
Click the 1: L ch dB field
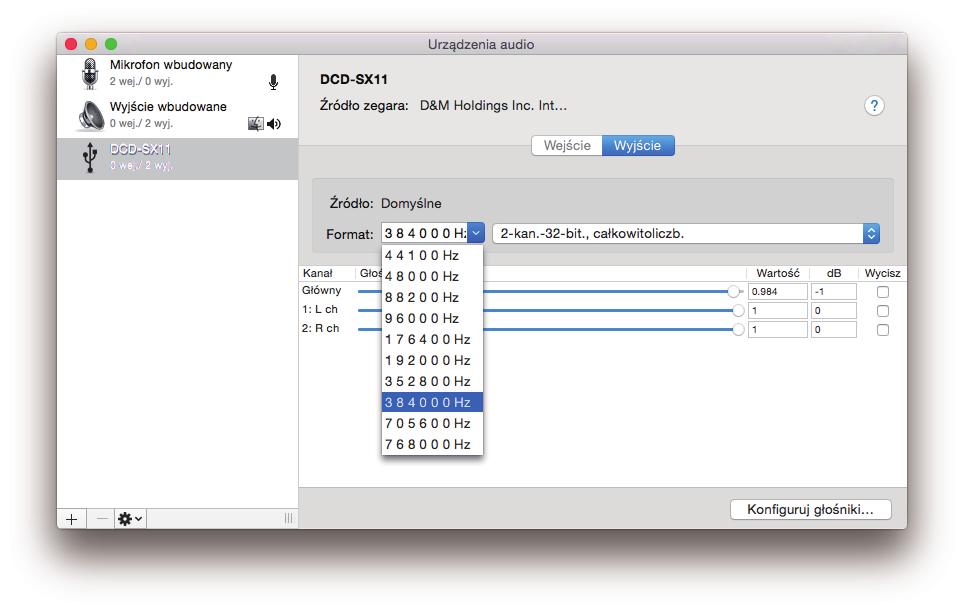pyautogui.click(x=834, y=311)
